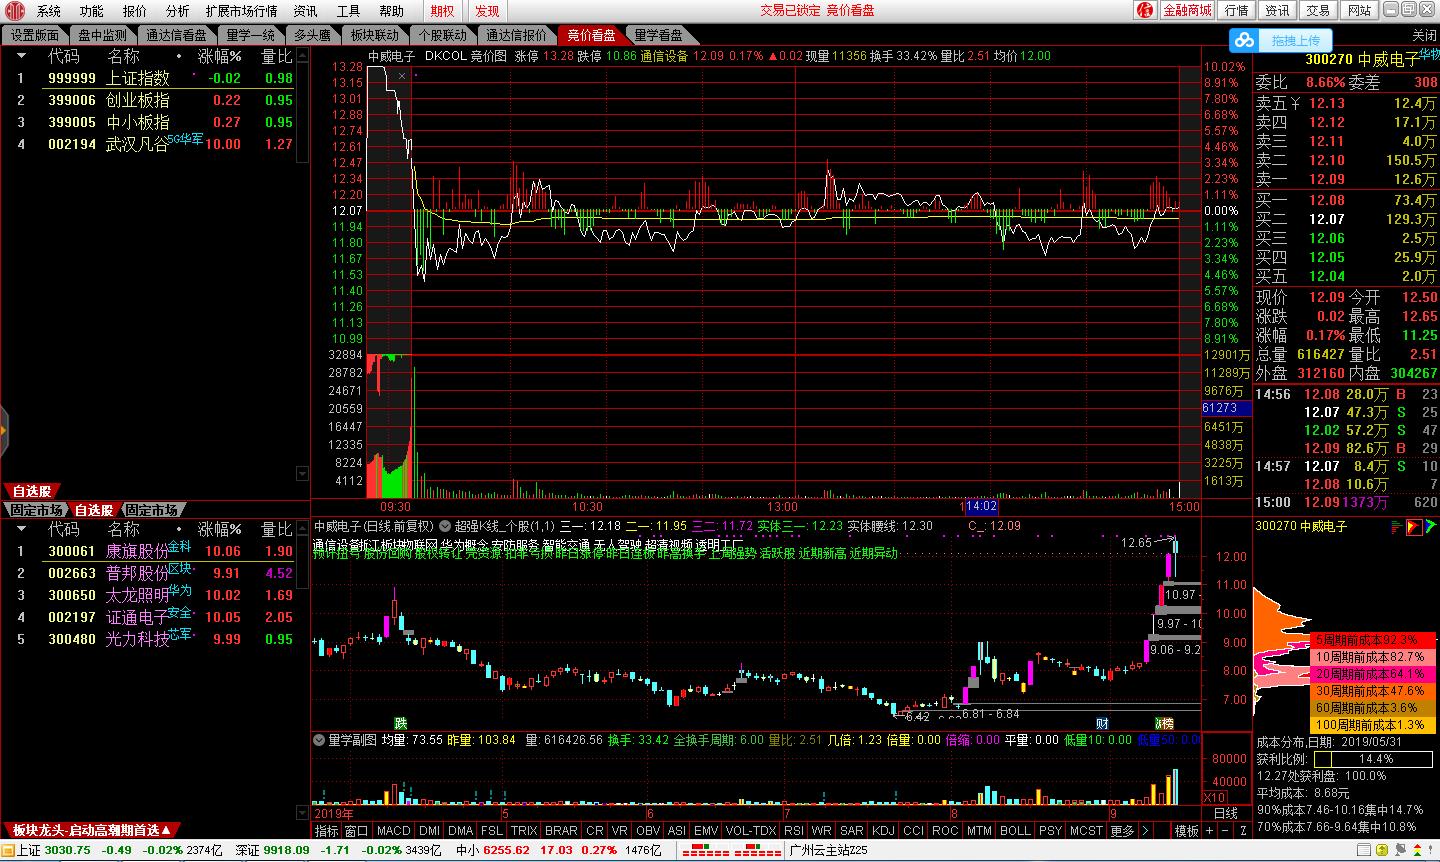Open the 扩展市场行情 menu
1440x862 pixels.
click(241, 11)
